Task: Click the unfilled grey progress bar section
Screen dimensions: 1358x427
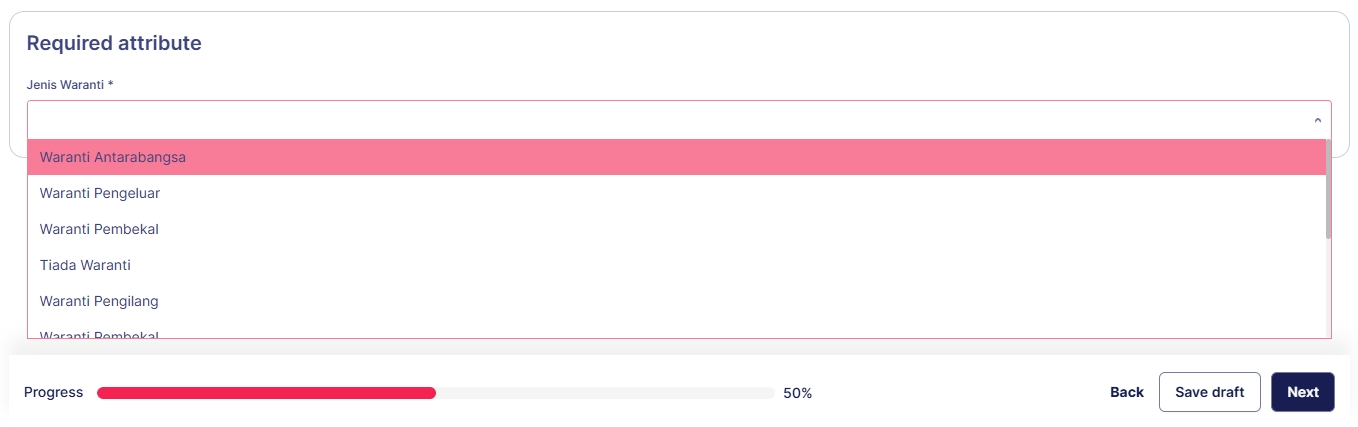Action: point(604,393)
